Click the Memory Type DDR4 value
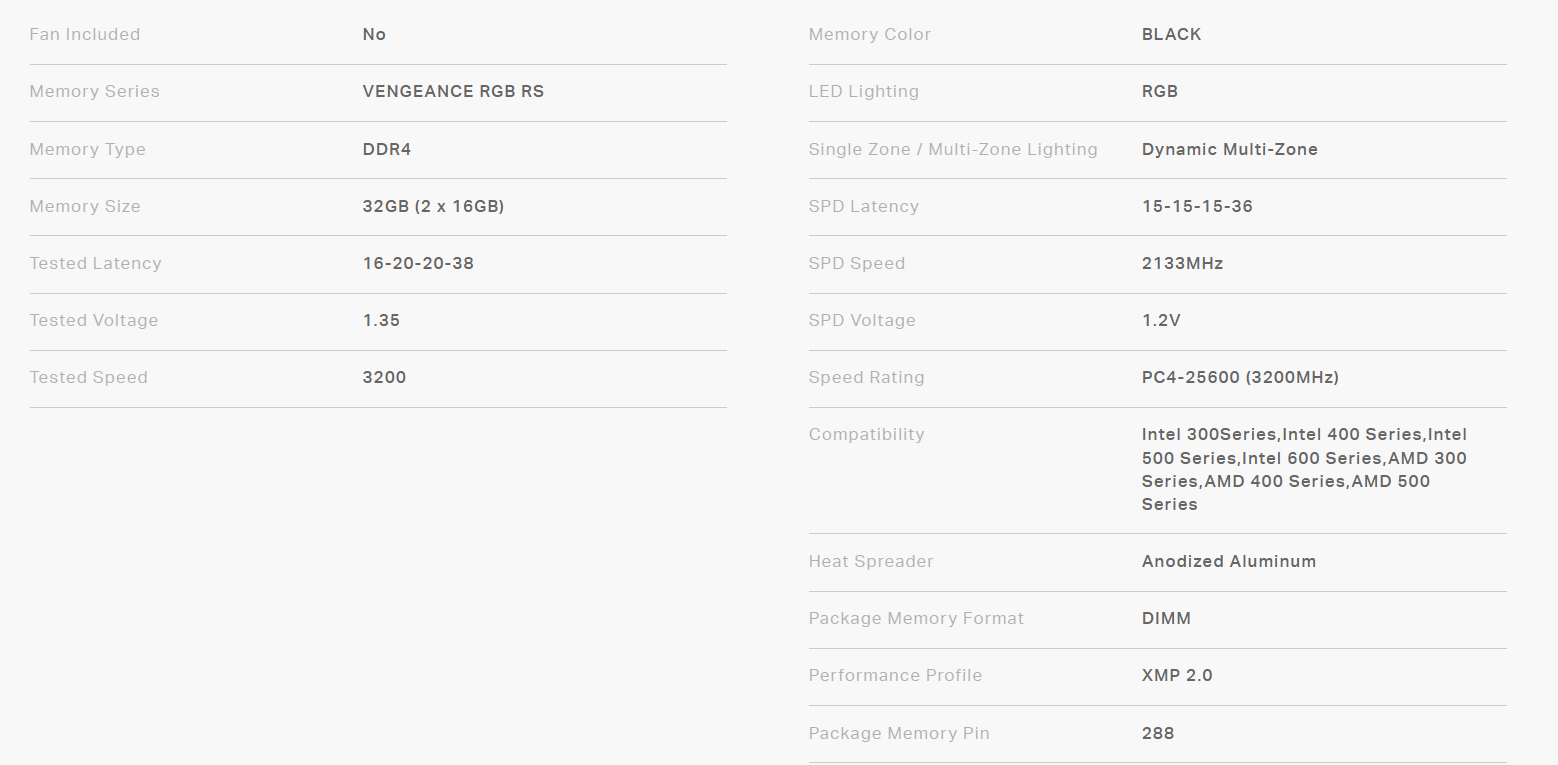This screenshot has height=765, width=1558. tap(386, 149)
